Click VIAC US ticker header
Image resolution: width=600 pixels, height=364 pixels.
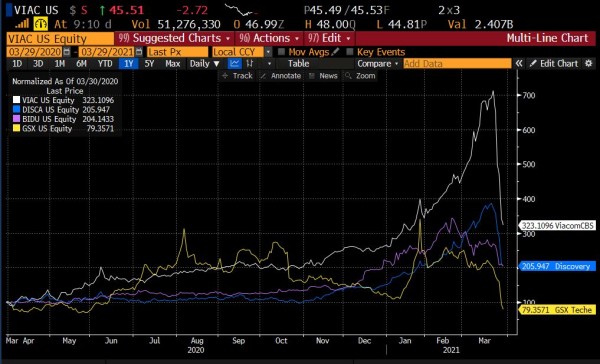[36, 10]
